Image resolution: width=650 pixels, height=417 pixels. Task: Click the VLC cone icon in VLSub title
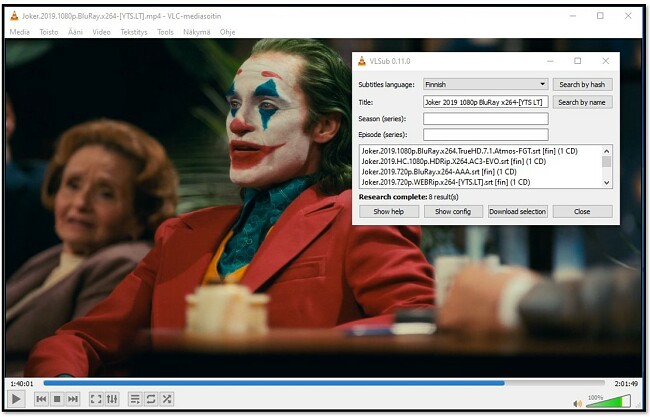(362, 61)
